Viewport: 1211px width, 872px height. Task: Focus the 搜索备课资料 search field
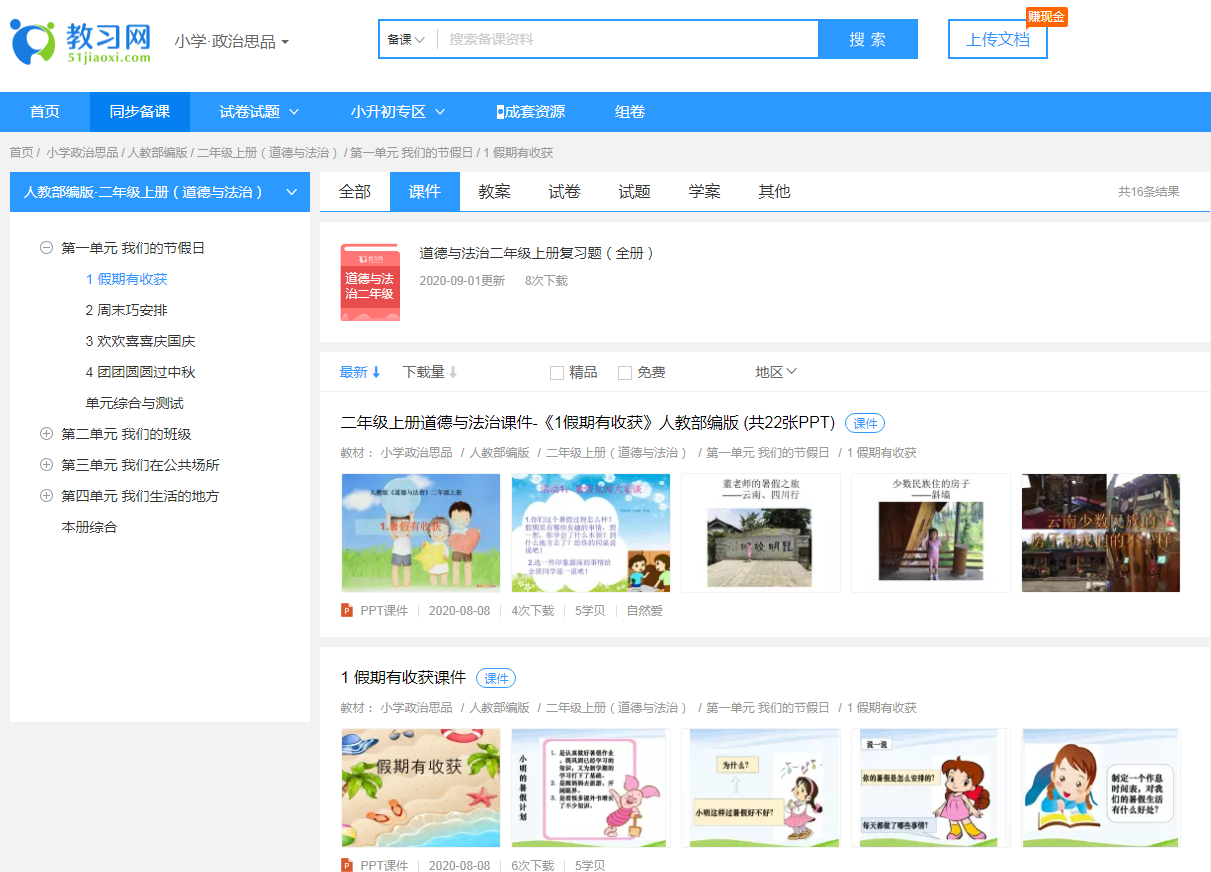click(x=627, y=40)
